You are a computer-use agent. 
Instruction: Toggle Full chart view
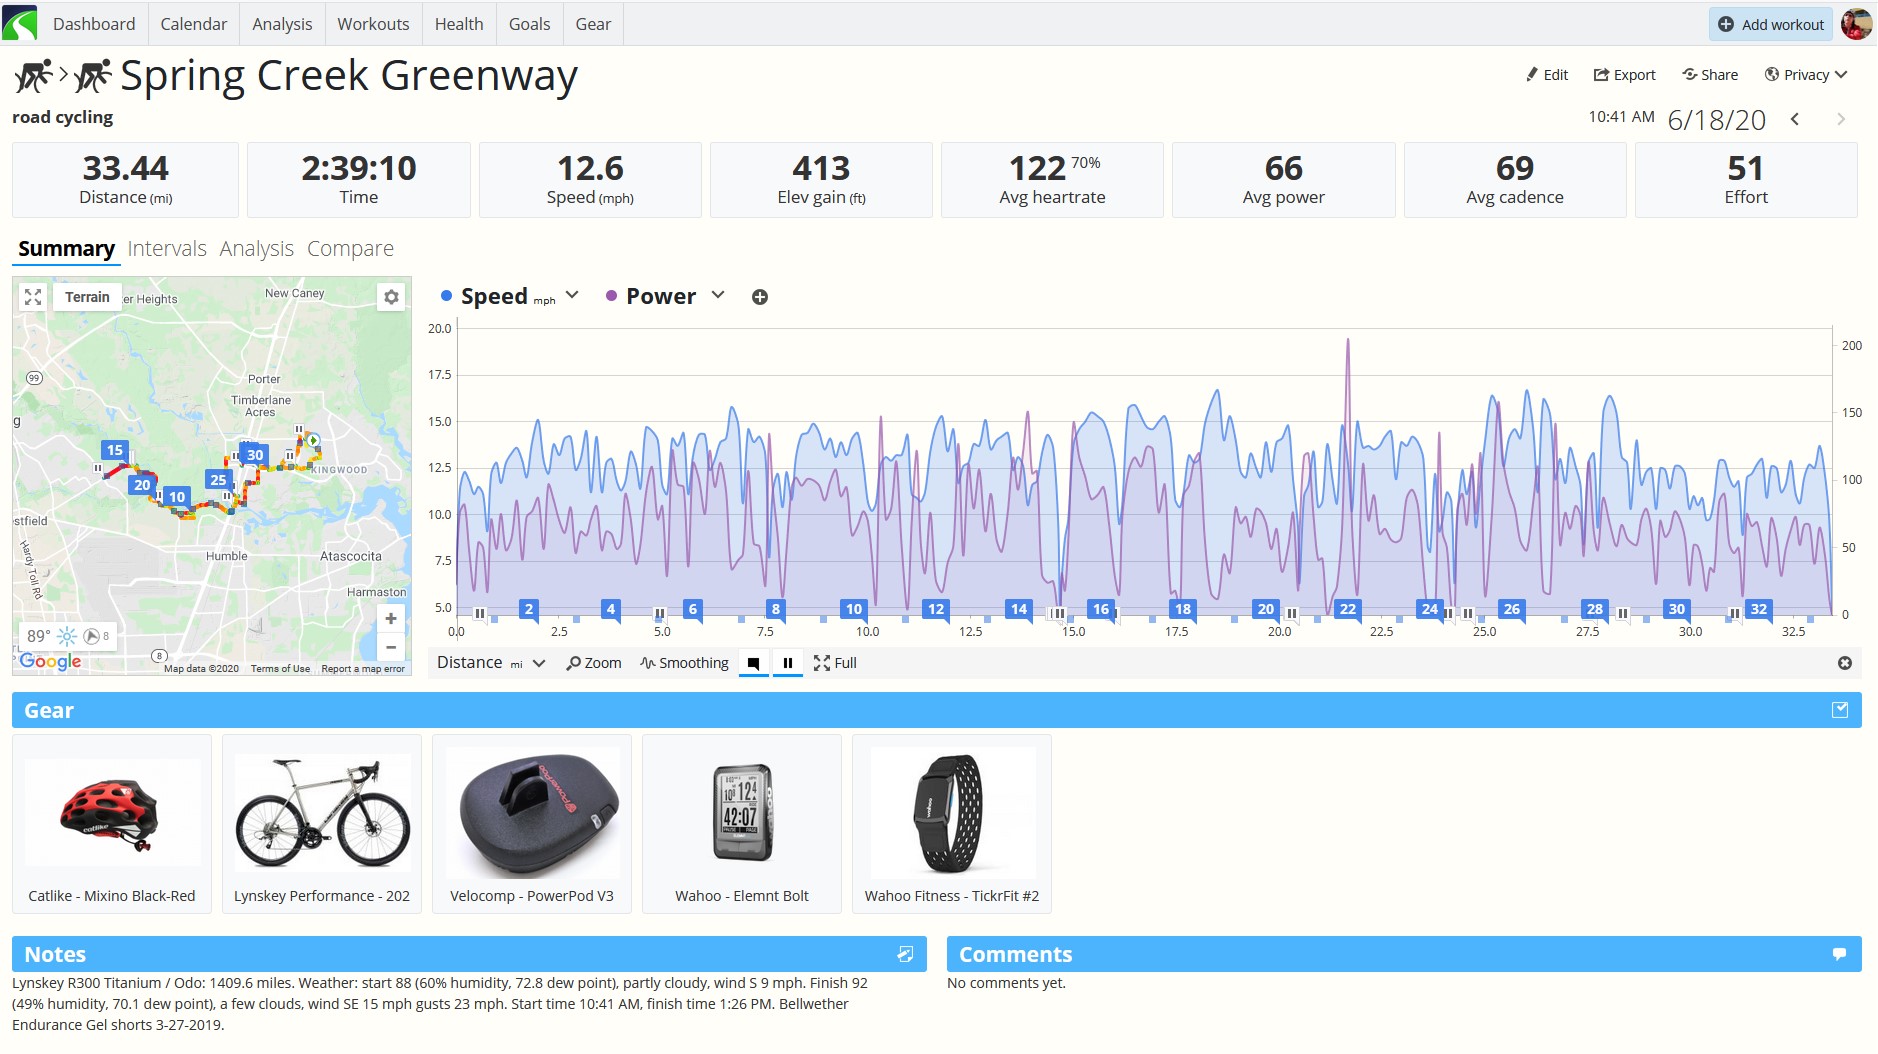coord(835,663)
